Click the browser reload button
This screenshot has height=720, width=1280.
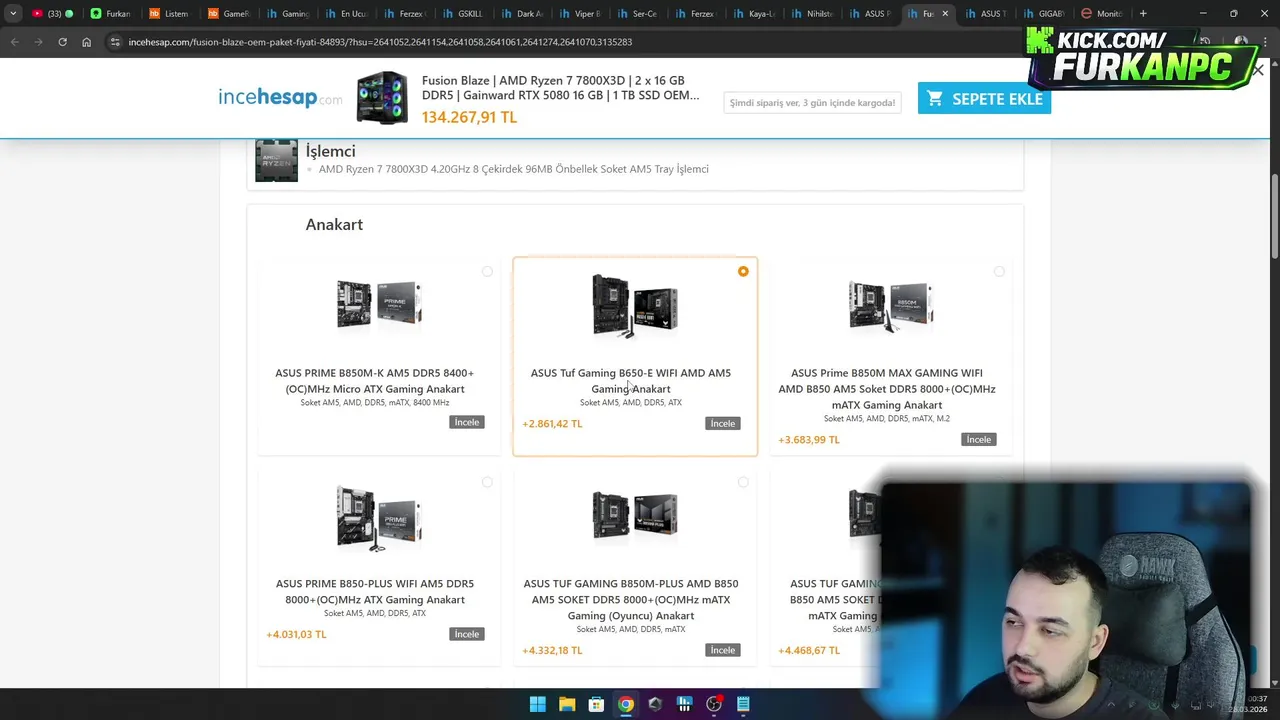coord(62,42)
